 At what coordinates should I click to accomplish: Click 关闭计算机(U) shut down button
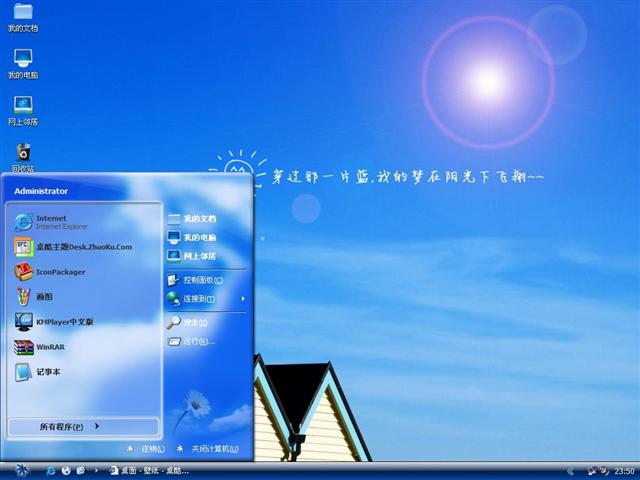(207, 449)
